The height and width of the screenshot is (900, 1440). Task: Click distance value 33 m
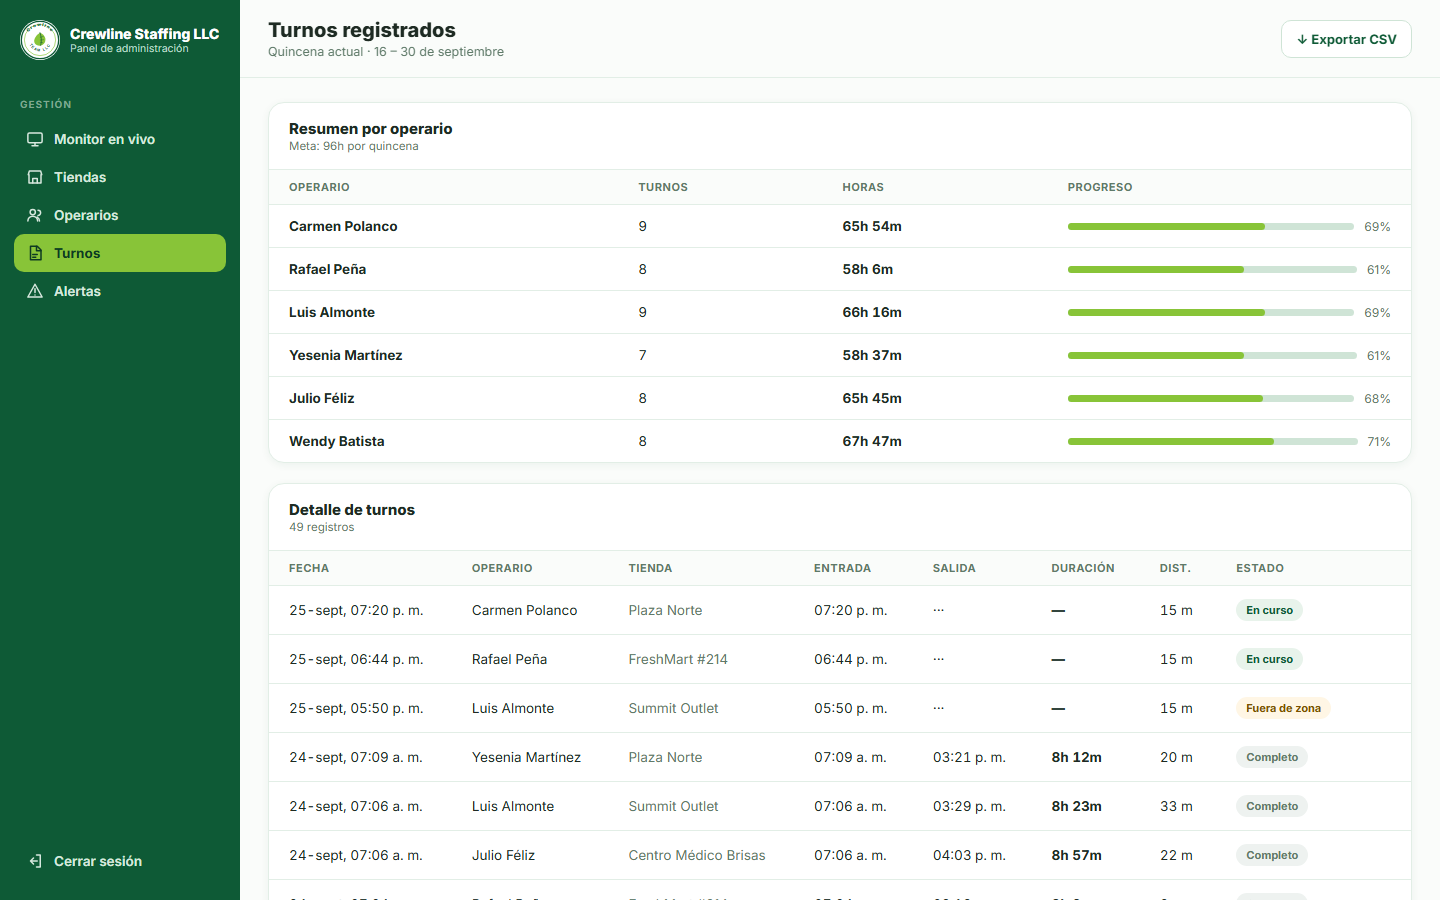pos(1176,806)
